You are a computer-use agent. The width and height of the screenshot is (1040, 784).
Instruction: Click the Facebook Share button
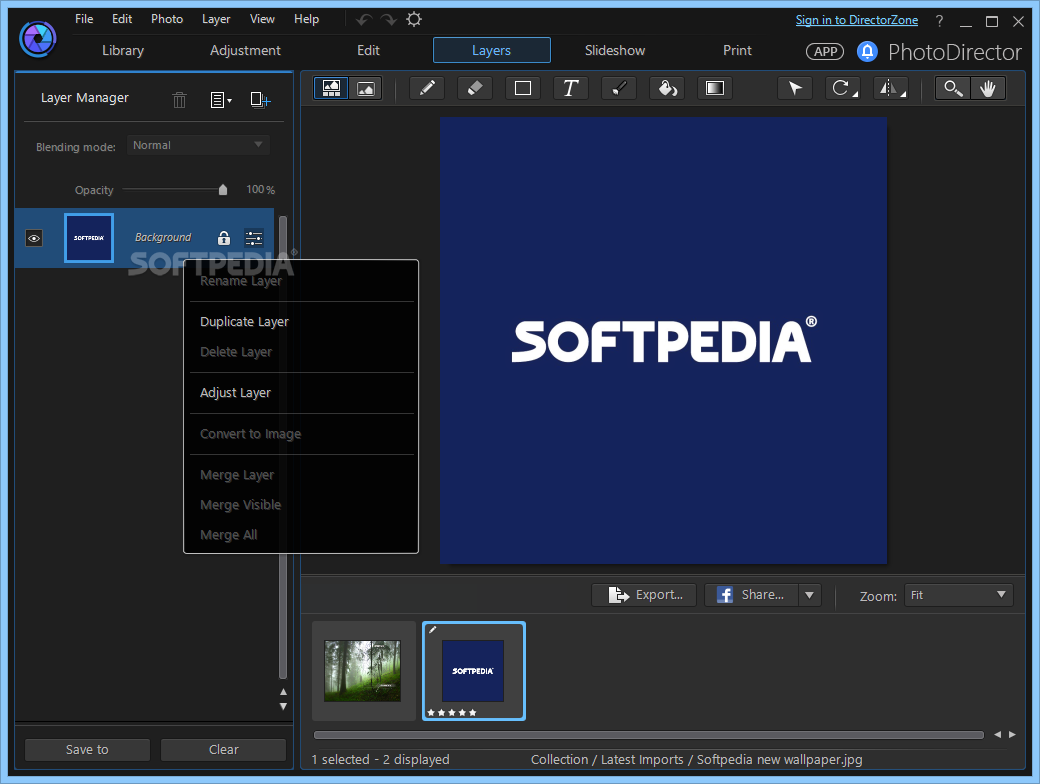pos(751,595)
